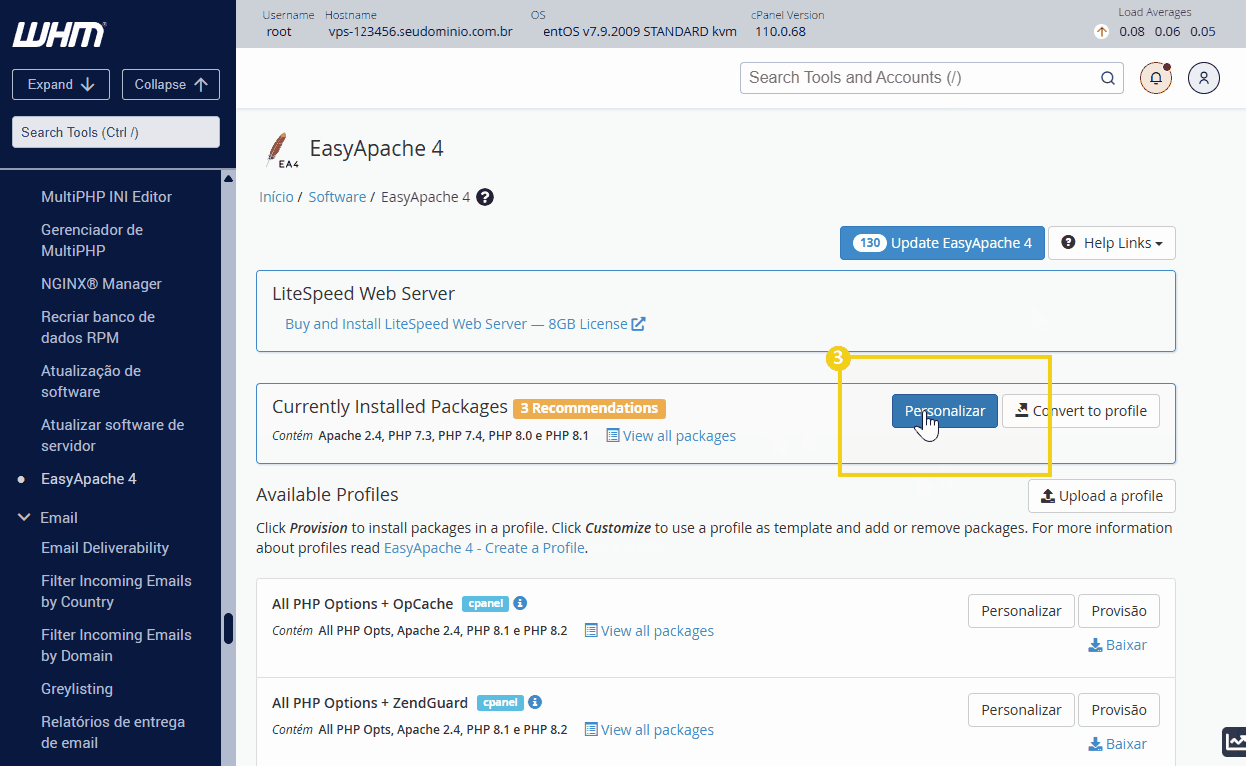The image size is (1246, 766).
Task: Open Greylisting in sidebar
Action: pos(77,689)
